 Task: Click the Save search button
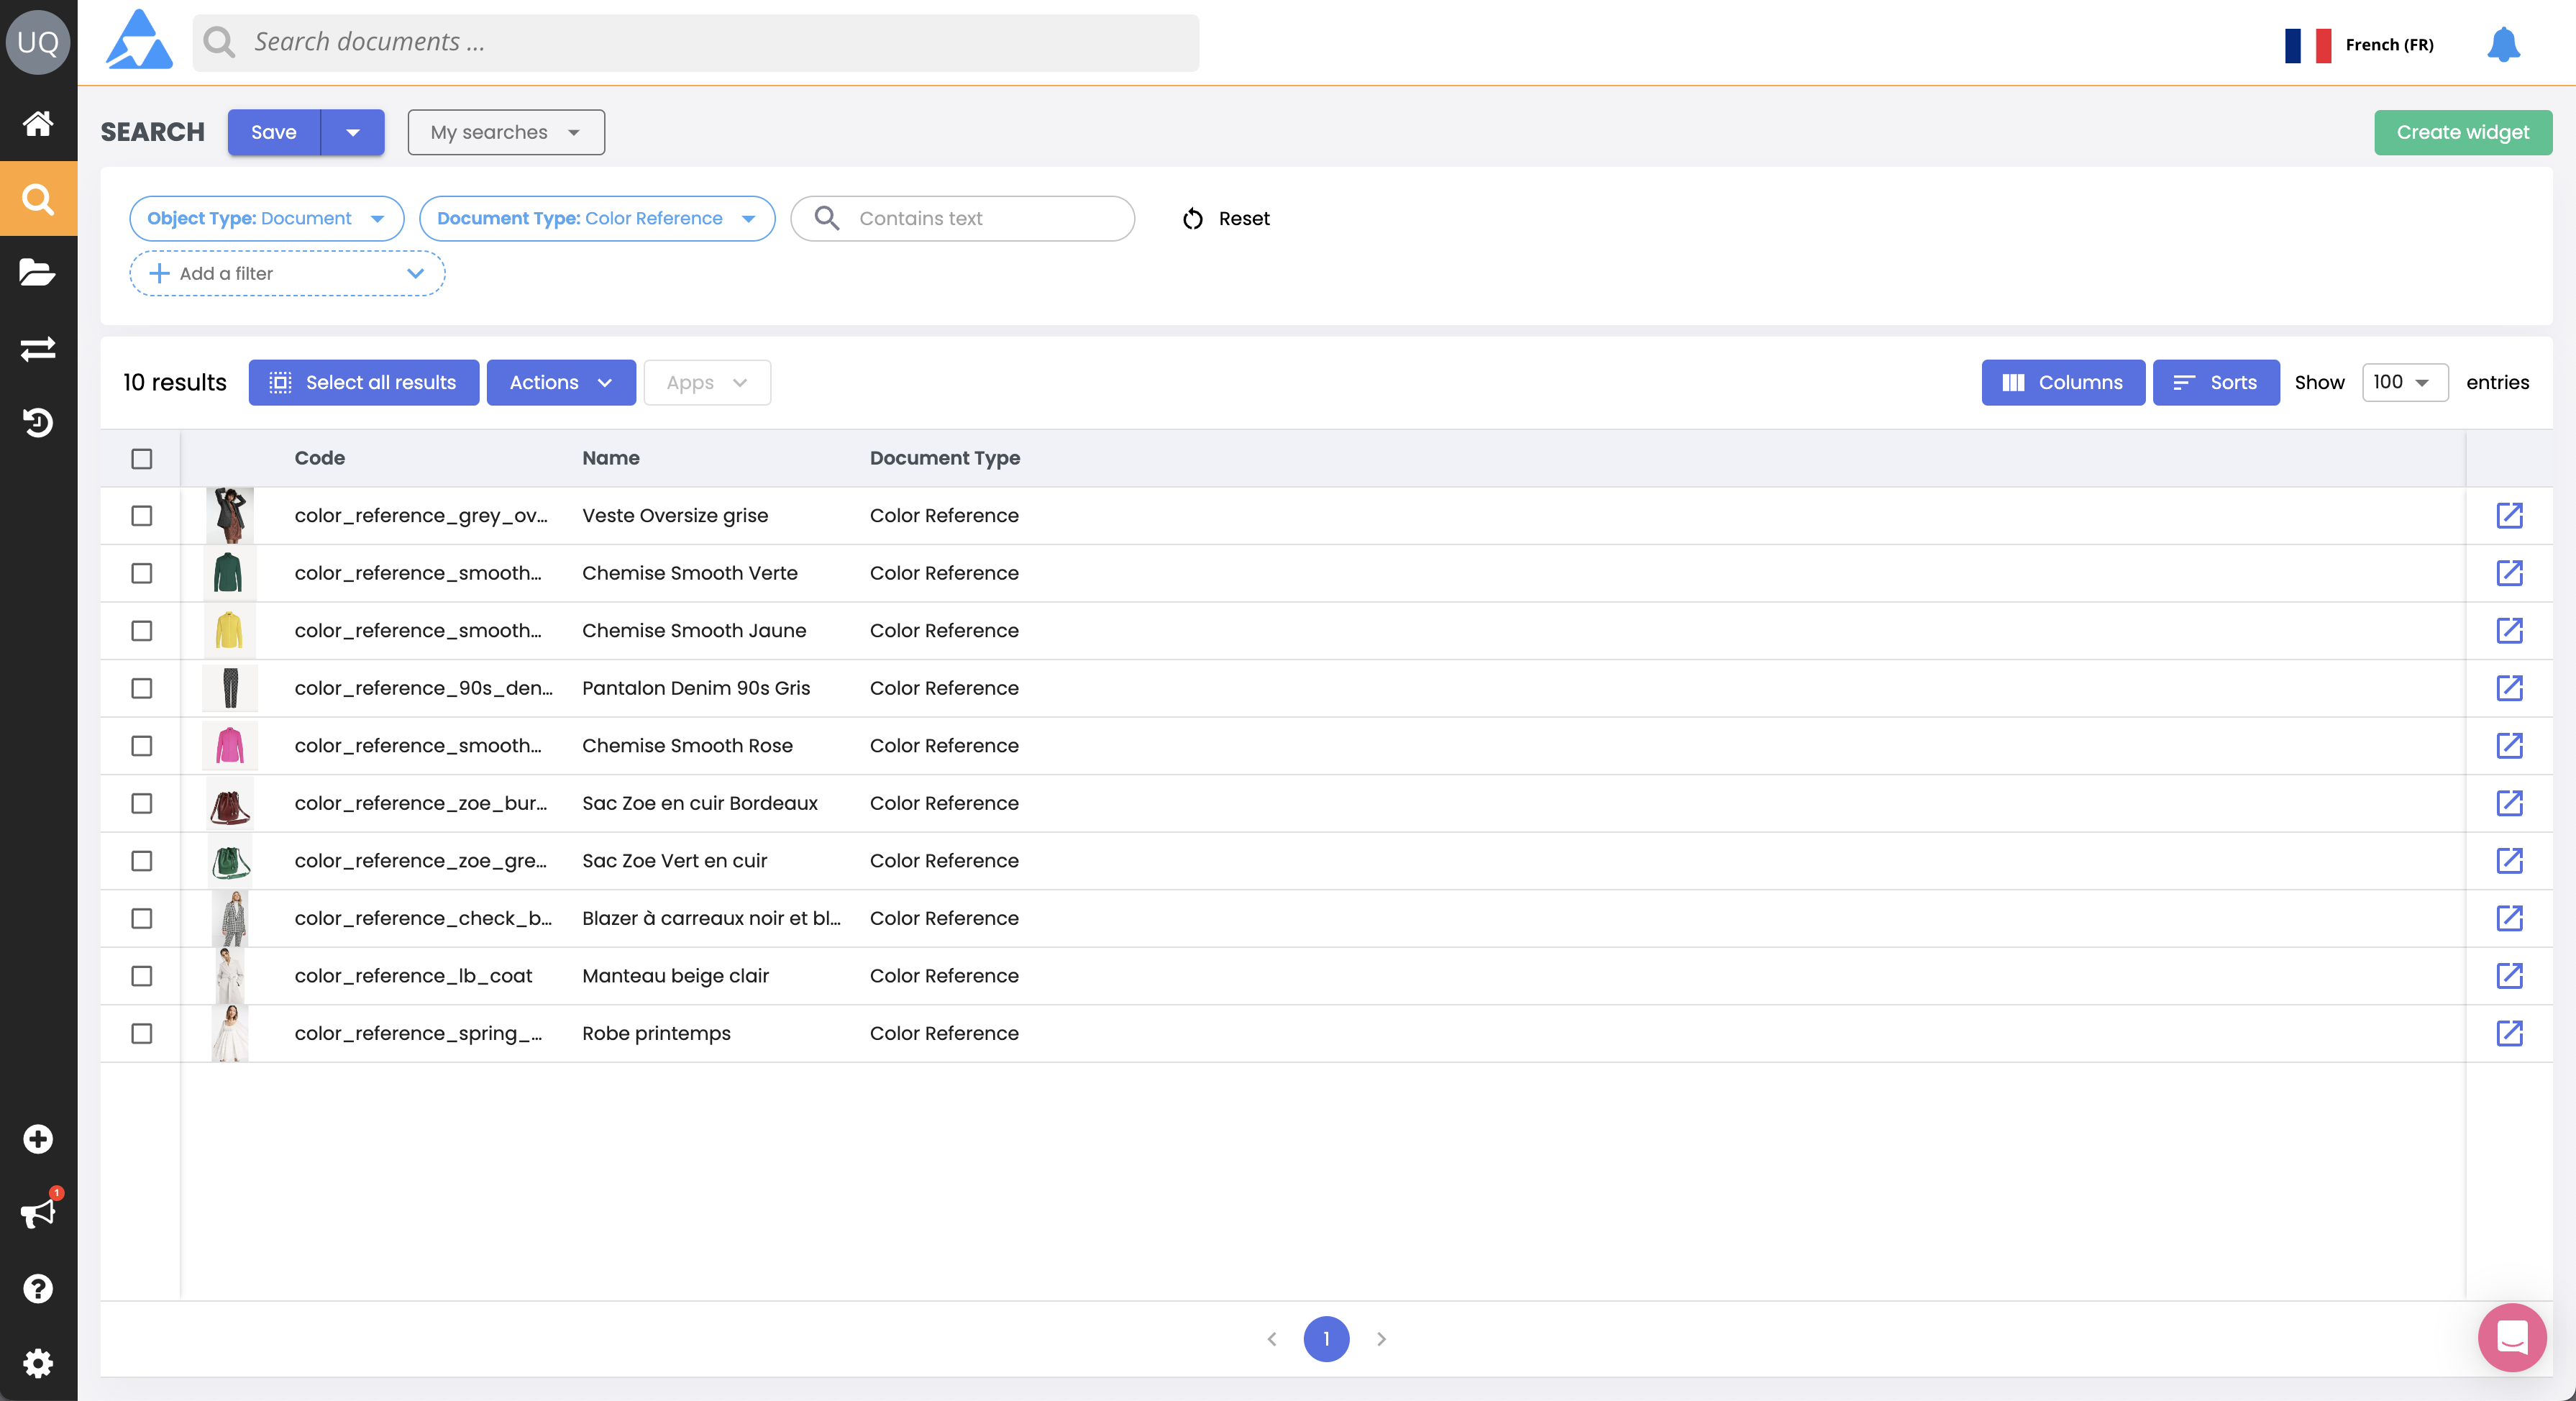coord(274,132)
